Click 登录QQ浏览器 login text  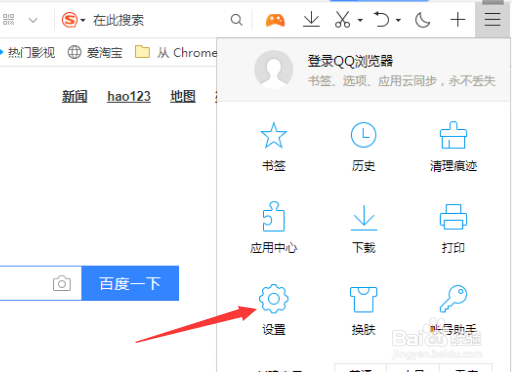(x=350, y=61)
